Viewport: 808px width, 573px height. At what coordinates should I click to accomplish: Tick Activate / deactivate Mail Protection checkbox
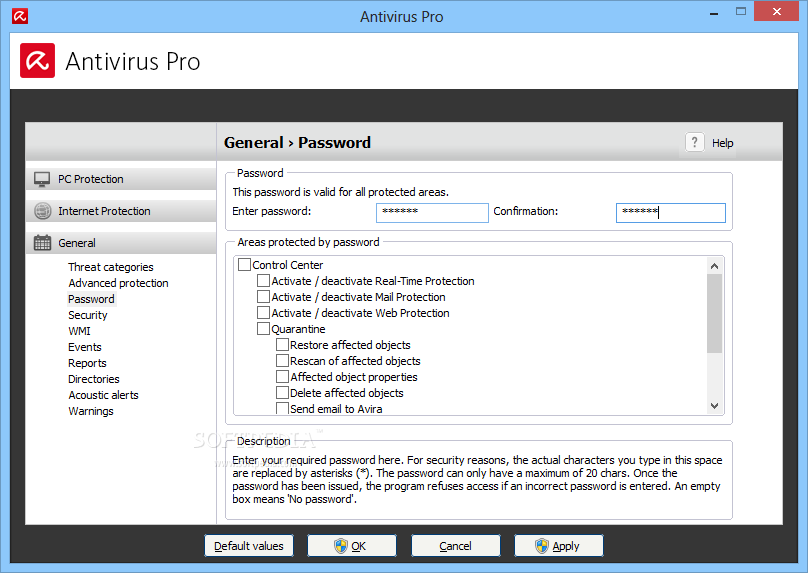pyautogui.click(x=263, y=297)
